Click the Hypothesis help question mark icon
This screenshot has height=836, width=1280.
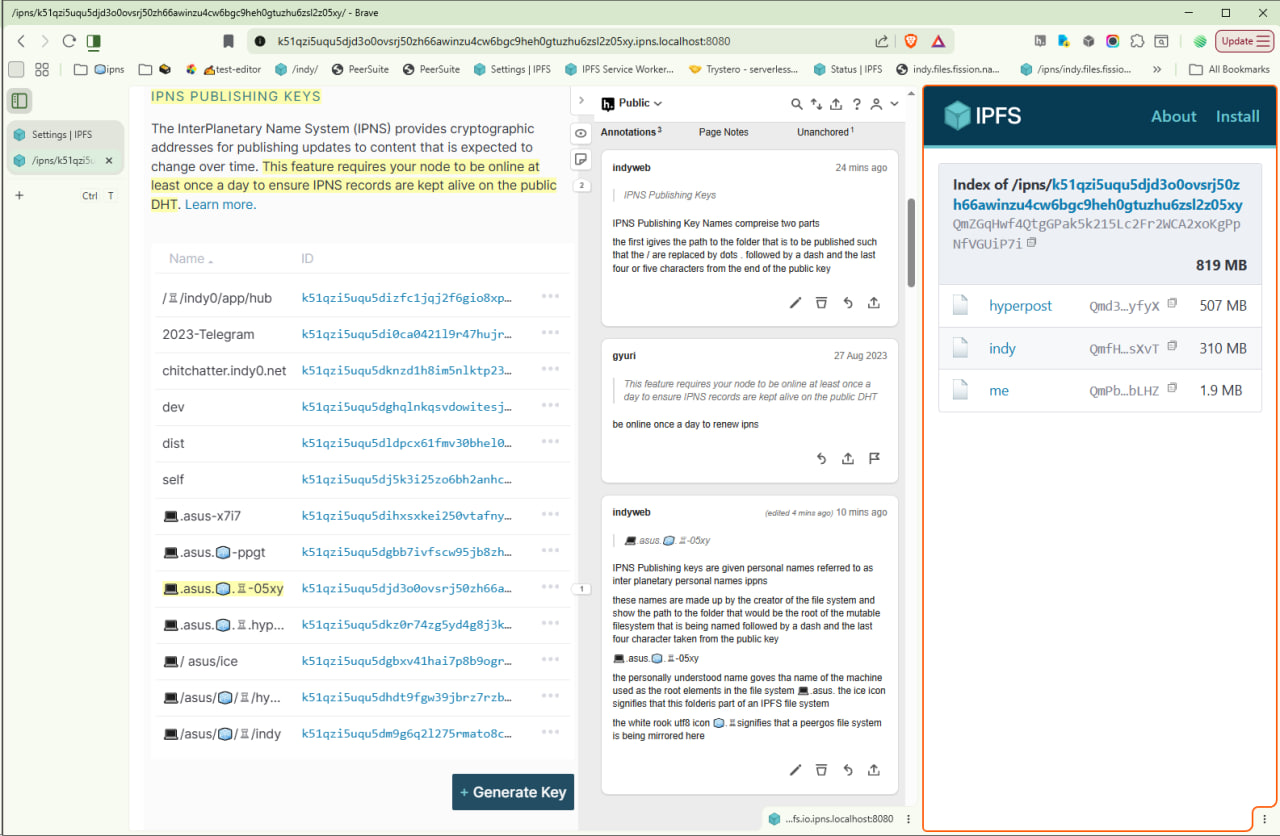pos(856,104)
